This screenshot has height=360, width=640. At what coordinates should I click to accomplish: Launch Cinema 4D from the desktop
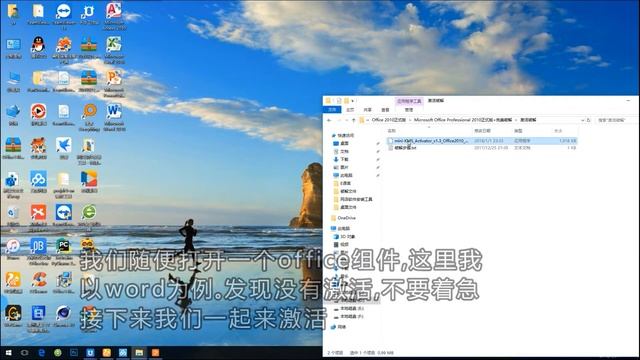pos(64,316)
